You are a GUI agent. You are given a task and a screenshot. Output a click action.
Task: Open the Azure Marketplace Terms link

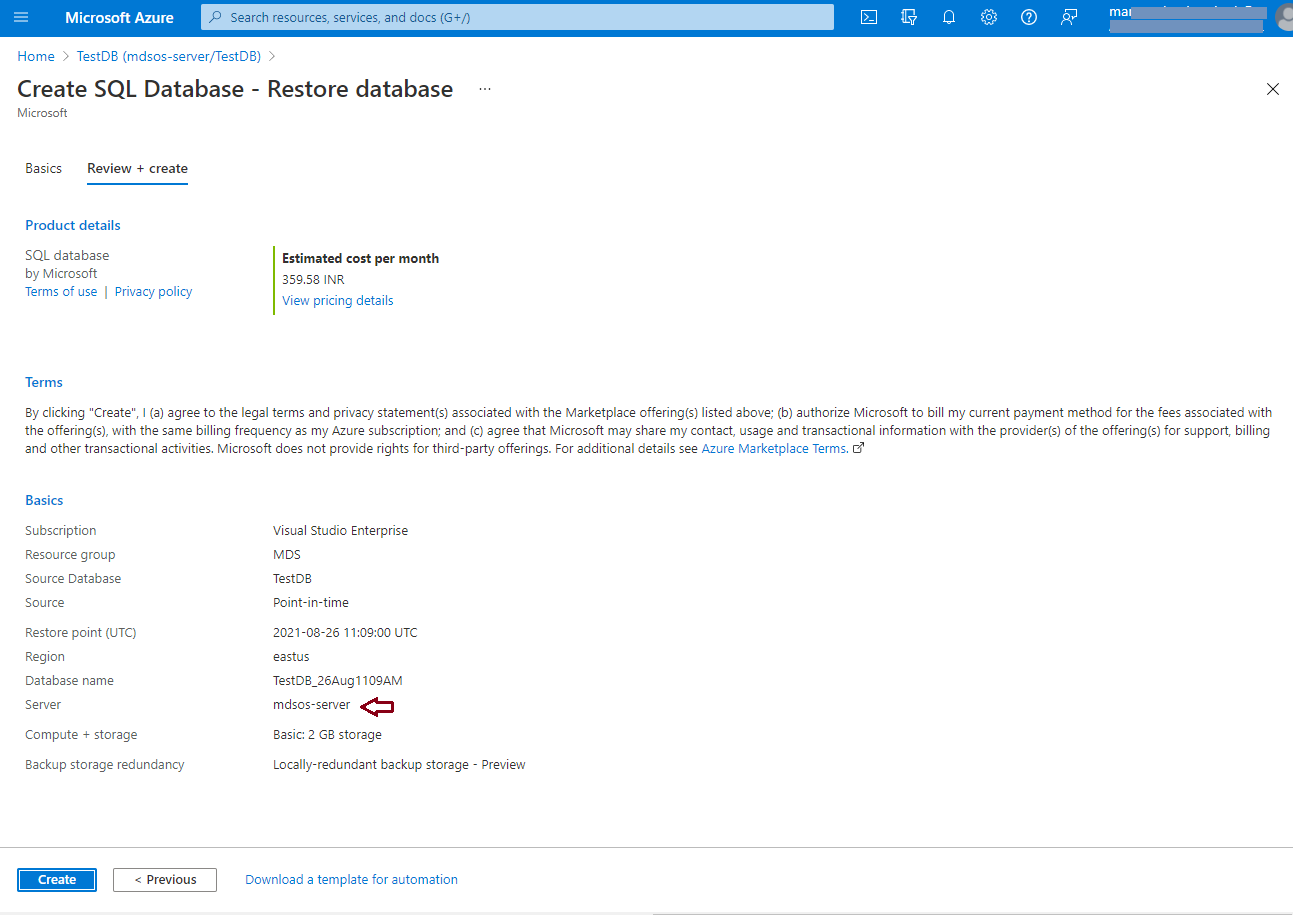tap(774, 449)
